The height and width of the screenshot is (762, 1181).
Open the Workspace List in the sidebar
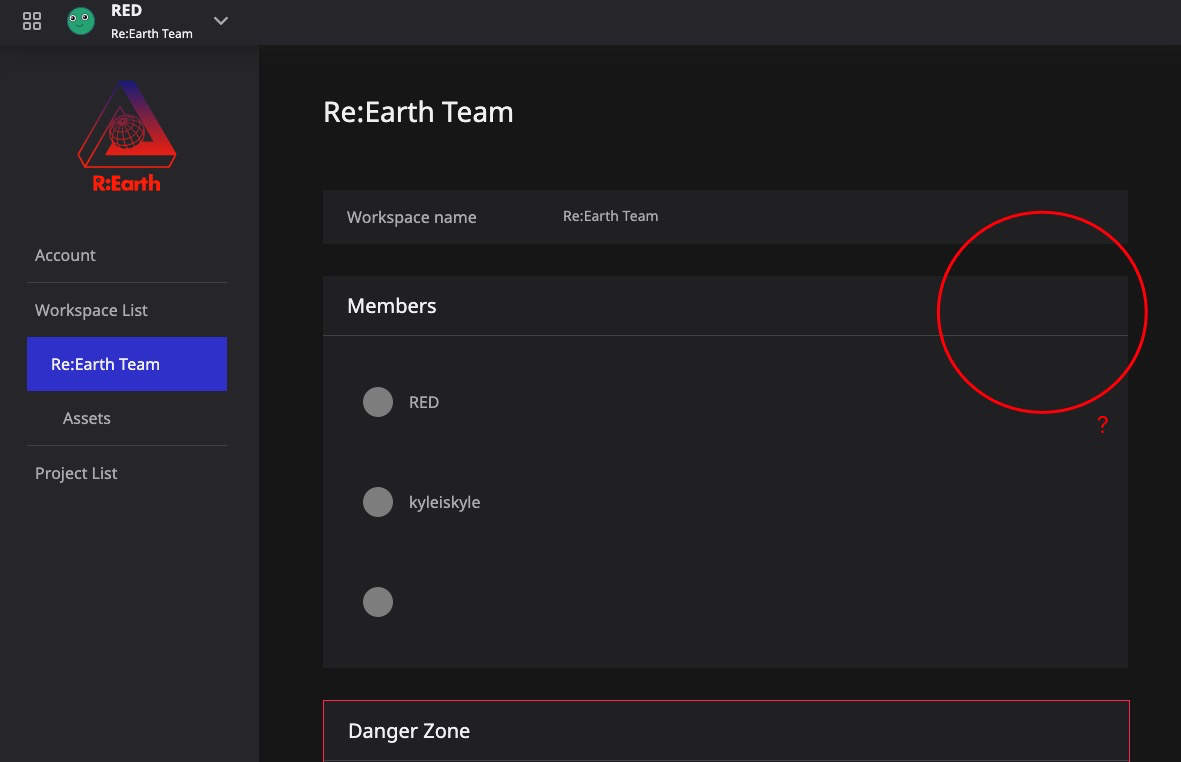[x=91, y=310]
